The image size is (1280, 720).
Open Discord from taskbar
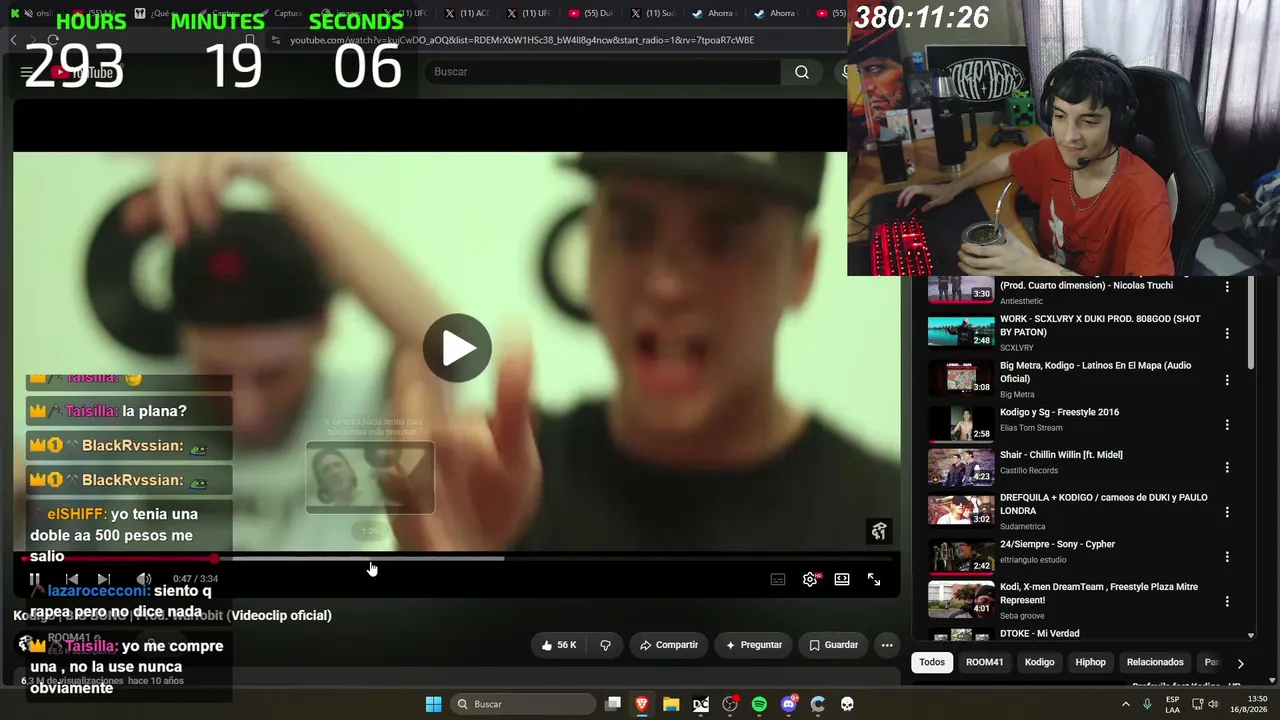pos(789,704)
